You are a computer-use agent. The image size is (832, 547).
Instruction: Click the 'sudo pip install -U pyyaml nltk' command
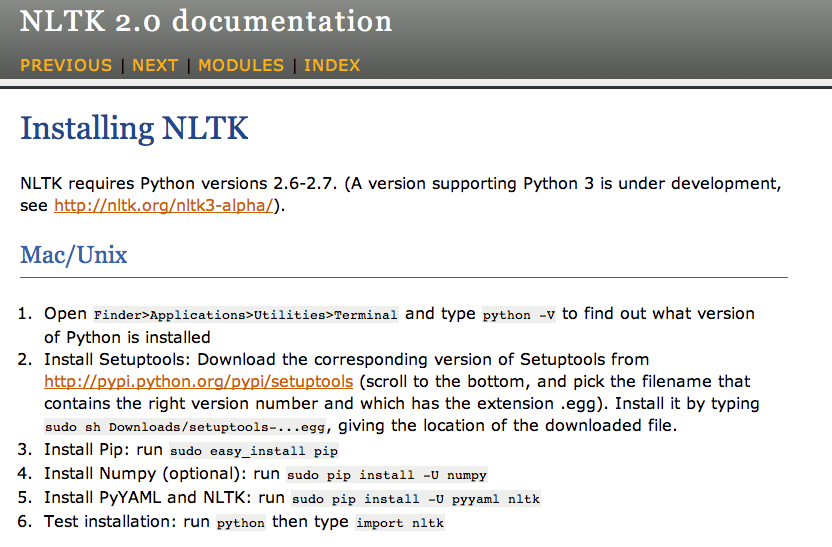pos(416,499)
